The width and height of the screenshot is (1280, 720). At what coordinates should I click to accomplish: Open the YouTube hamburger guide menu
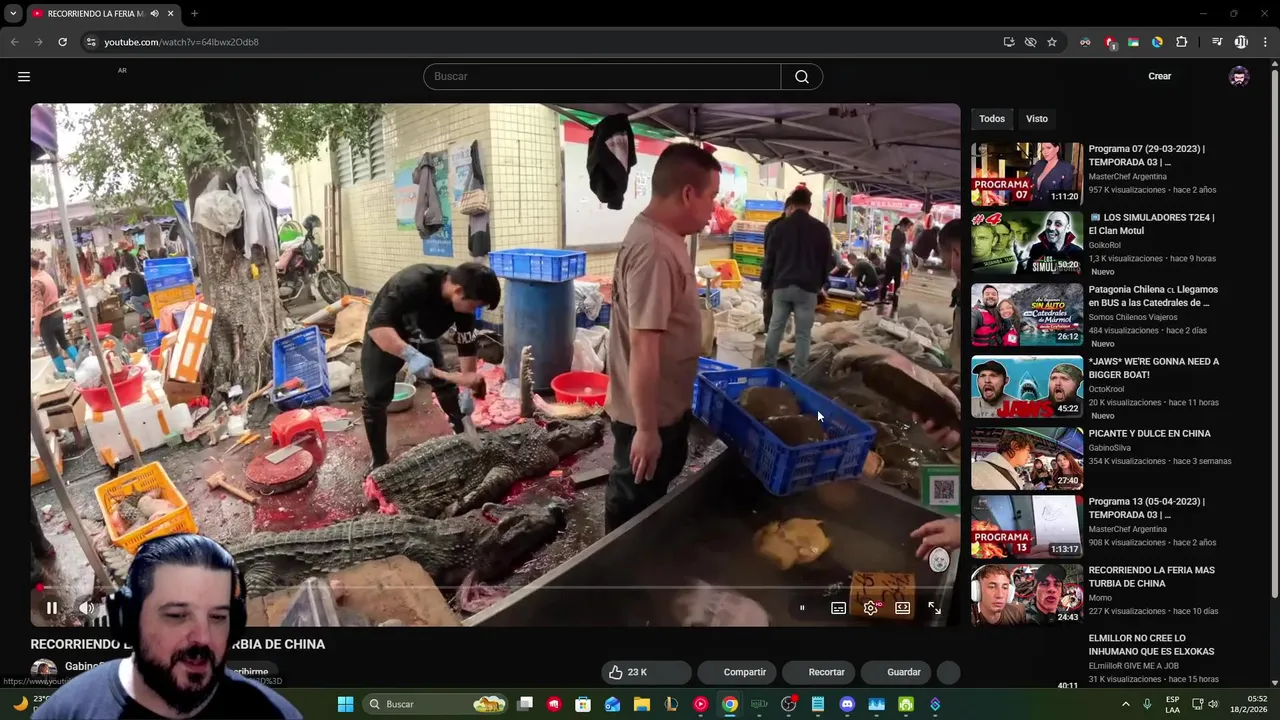[x=24, y=76]
